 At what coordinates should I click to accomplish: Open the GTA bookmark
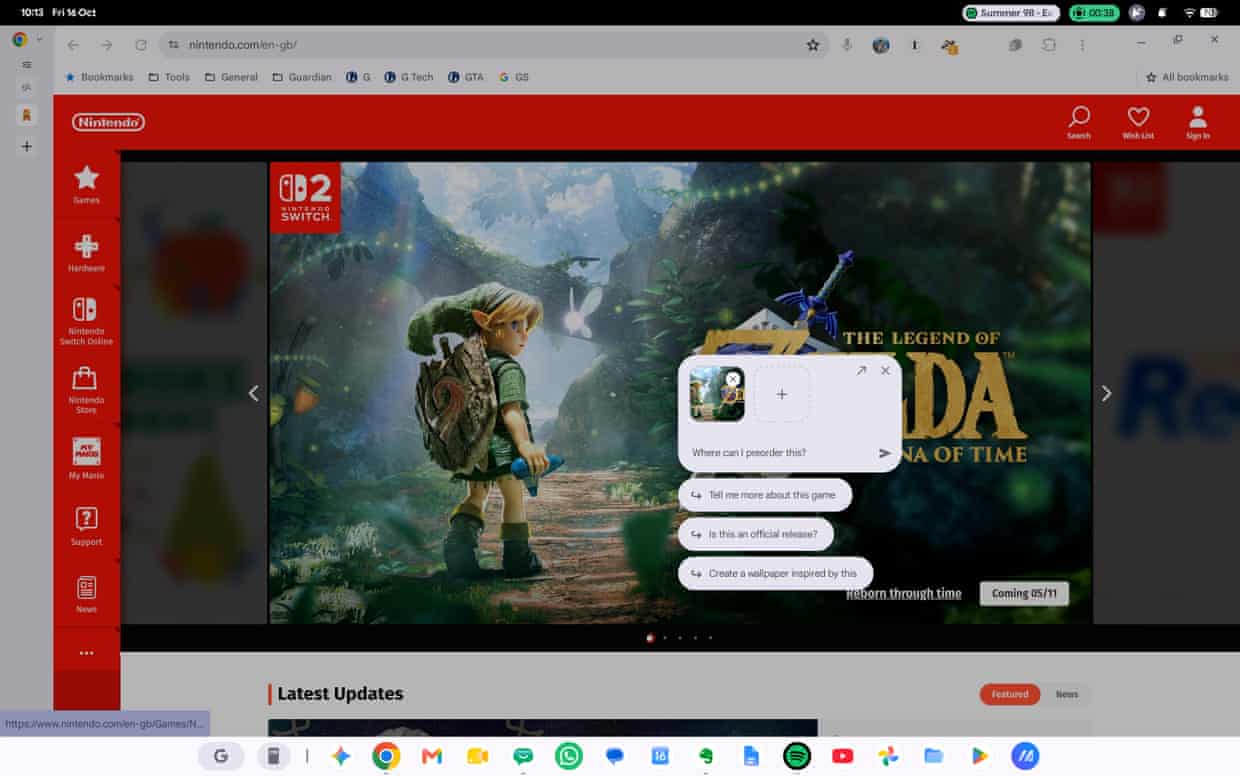coord(466,77)
